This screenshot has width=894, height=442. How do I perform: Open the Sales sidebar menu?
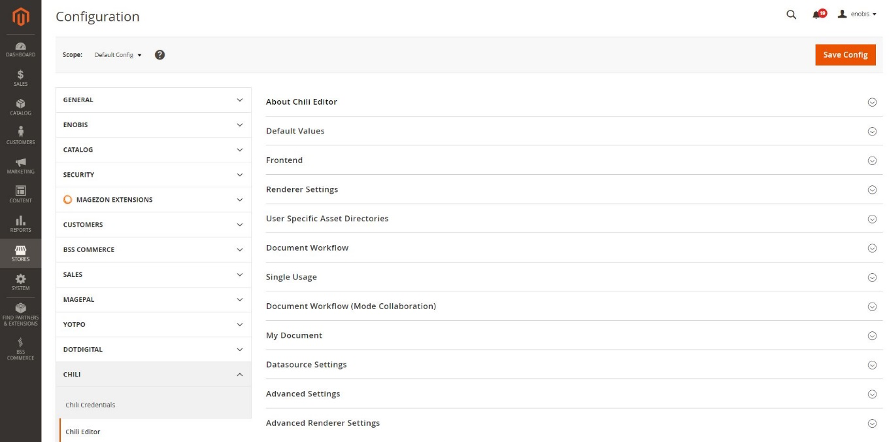[21, 78]
